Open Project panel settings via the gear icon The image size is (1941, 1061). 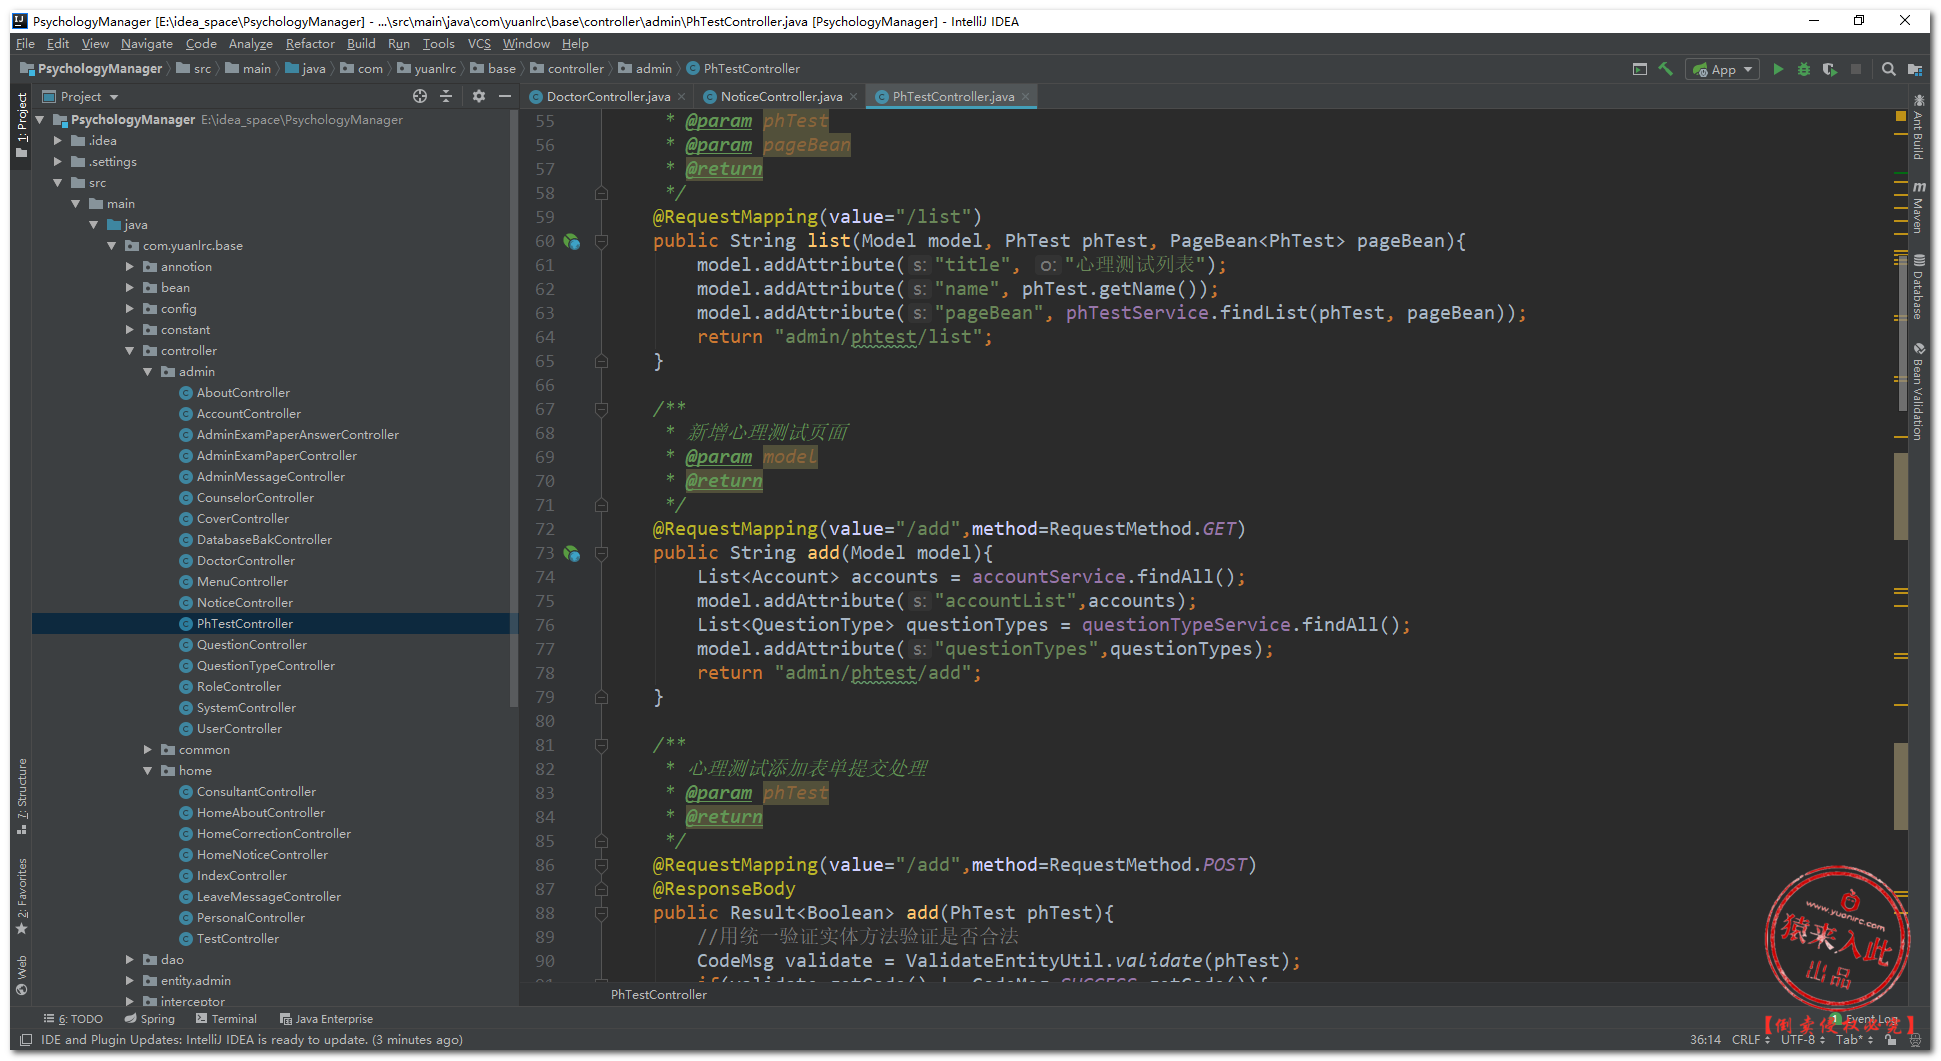pos(478,96)
